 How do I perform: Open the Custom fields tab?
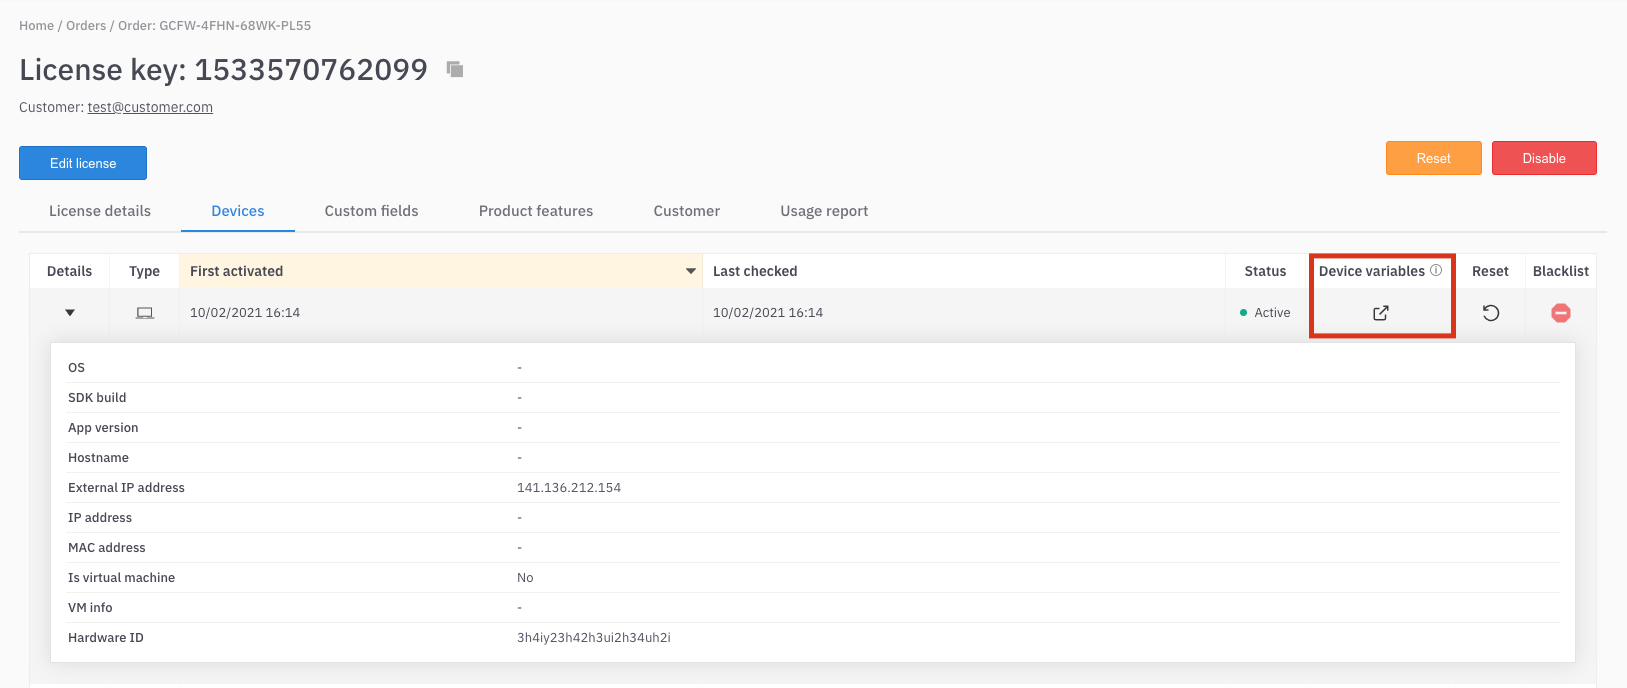pos(371,211)
